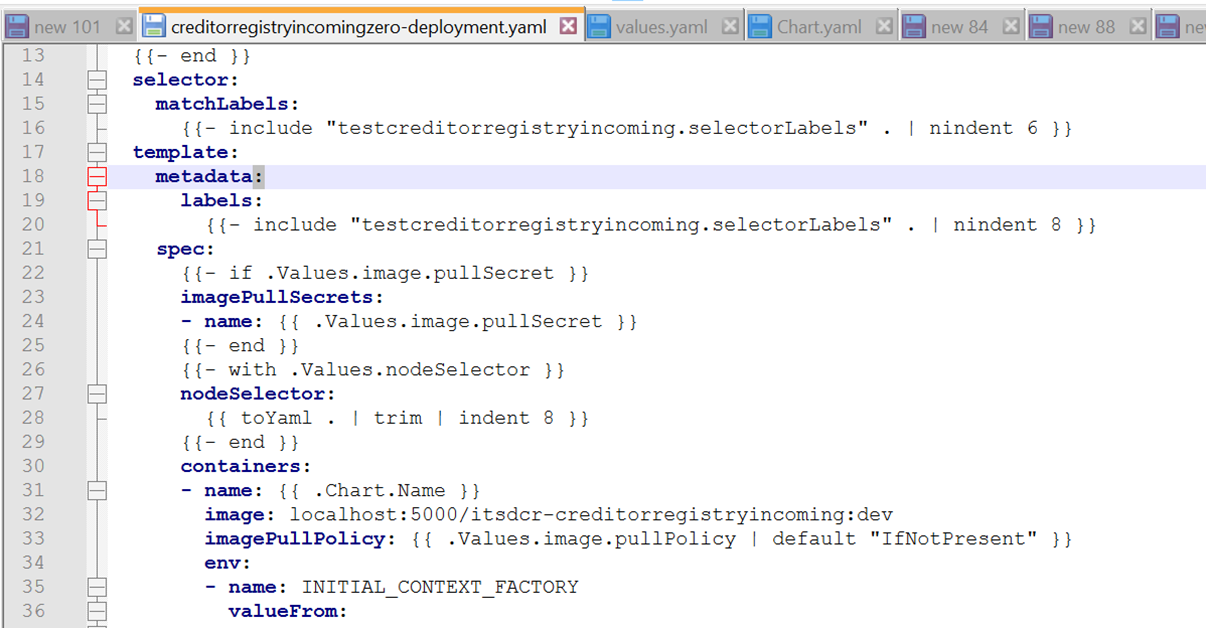Viewport: 1206px width, 628px height.
Task: Collapse the template block at line 17
Action: pos(96,152)
